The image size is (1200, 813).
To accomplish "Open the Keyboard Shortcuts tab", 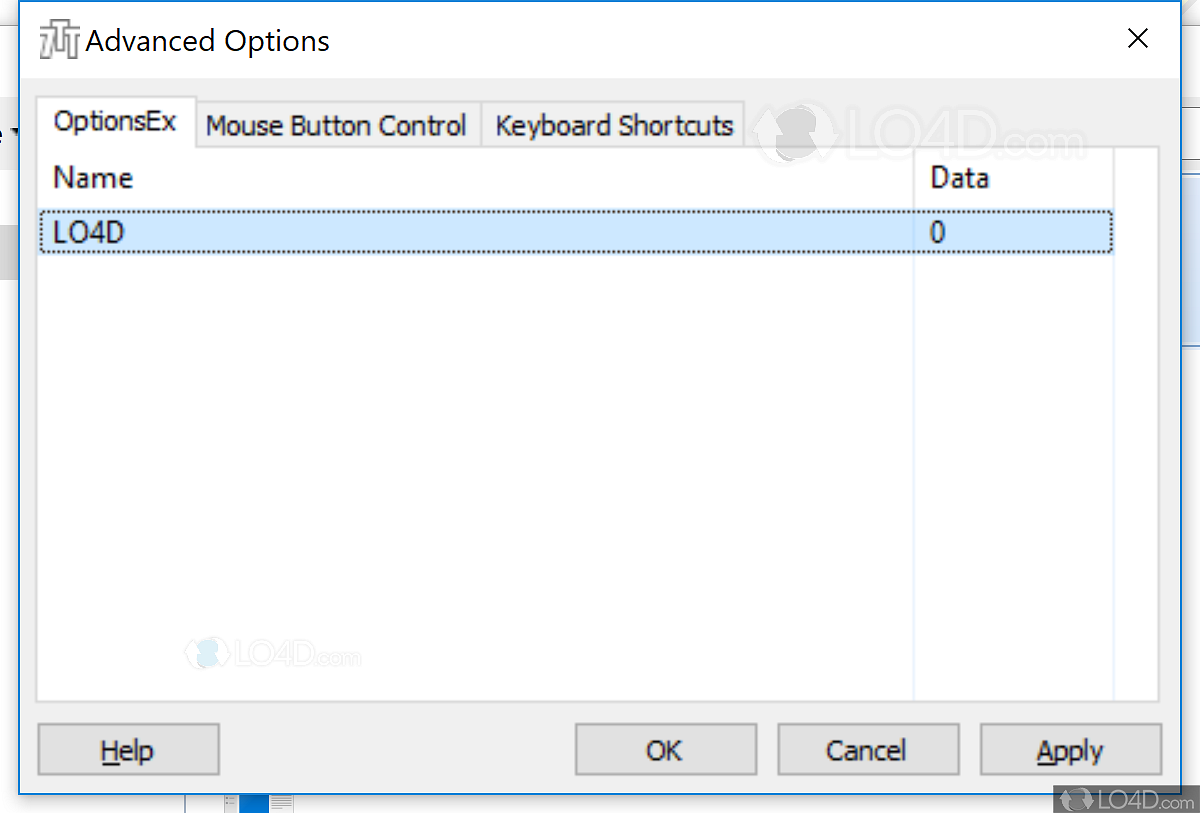I will click(613, 125).
